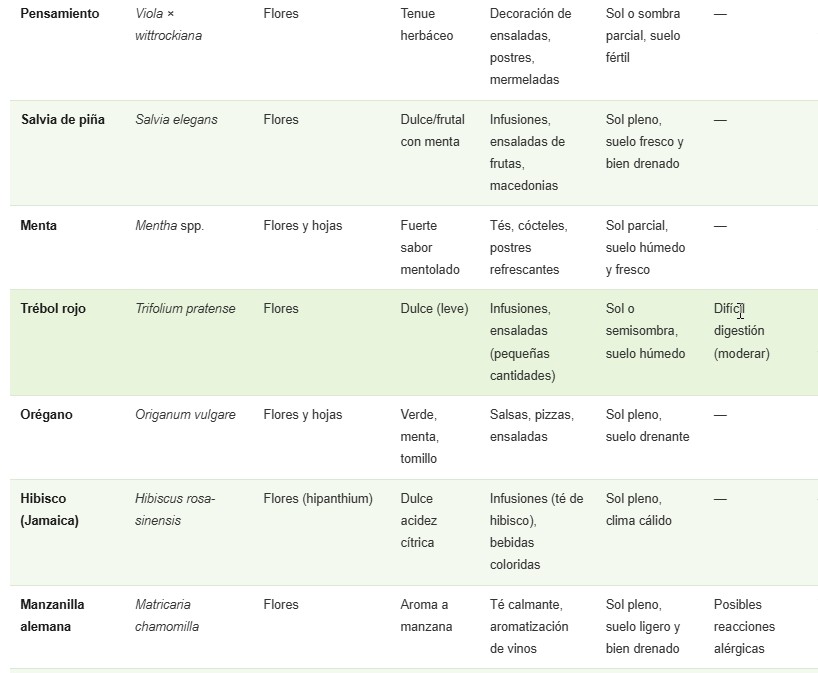Click the Hibisco (Jamaica) row name
The image size is (818, 673).
pos(52,509)
